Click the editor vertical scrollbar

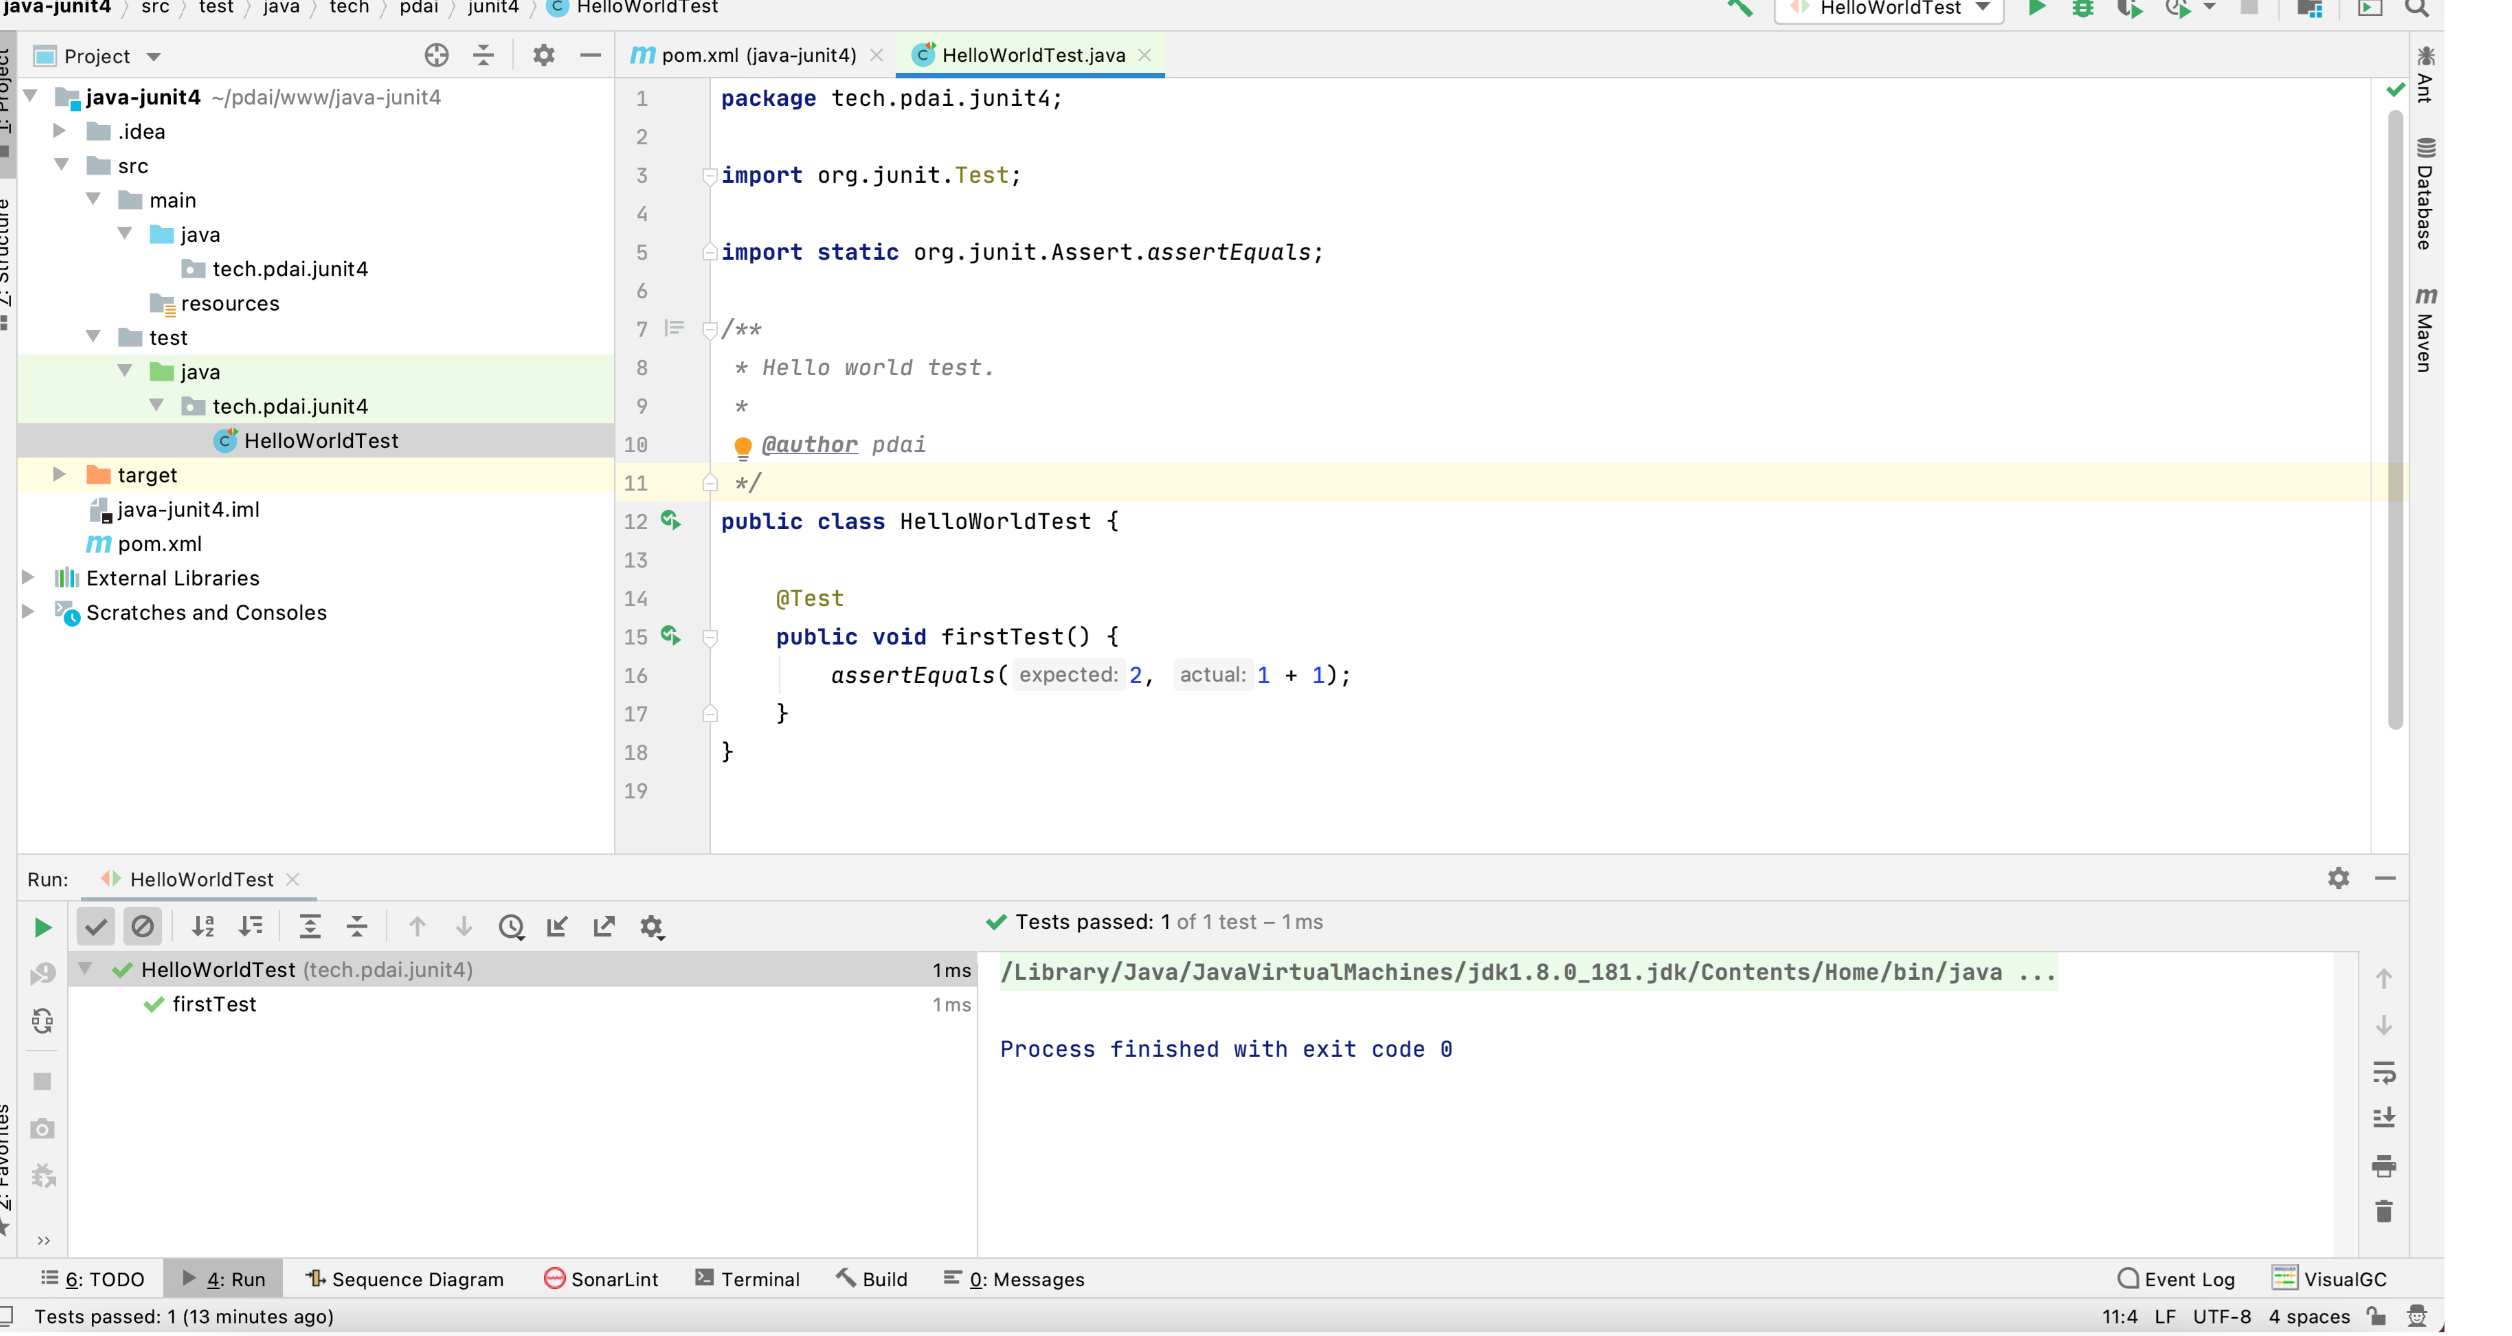(2395, 420)
